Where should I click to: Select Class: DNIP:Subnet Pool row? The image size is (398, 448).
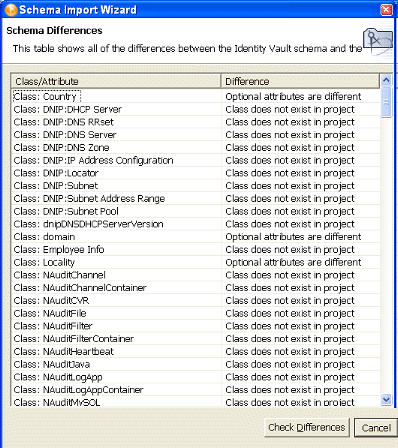click(196, 211)
